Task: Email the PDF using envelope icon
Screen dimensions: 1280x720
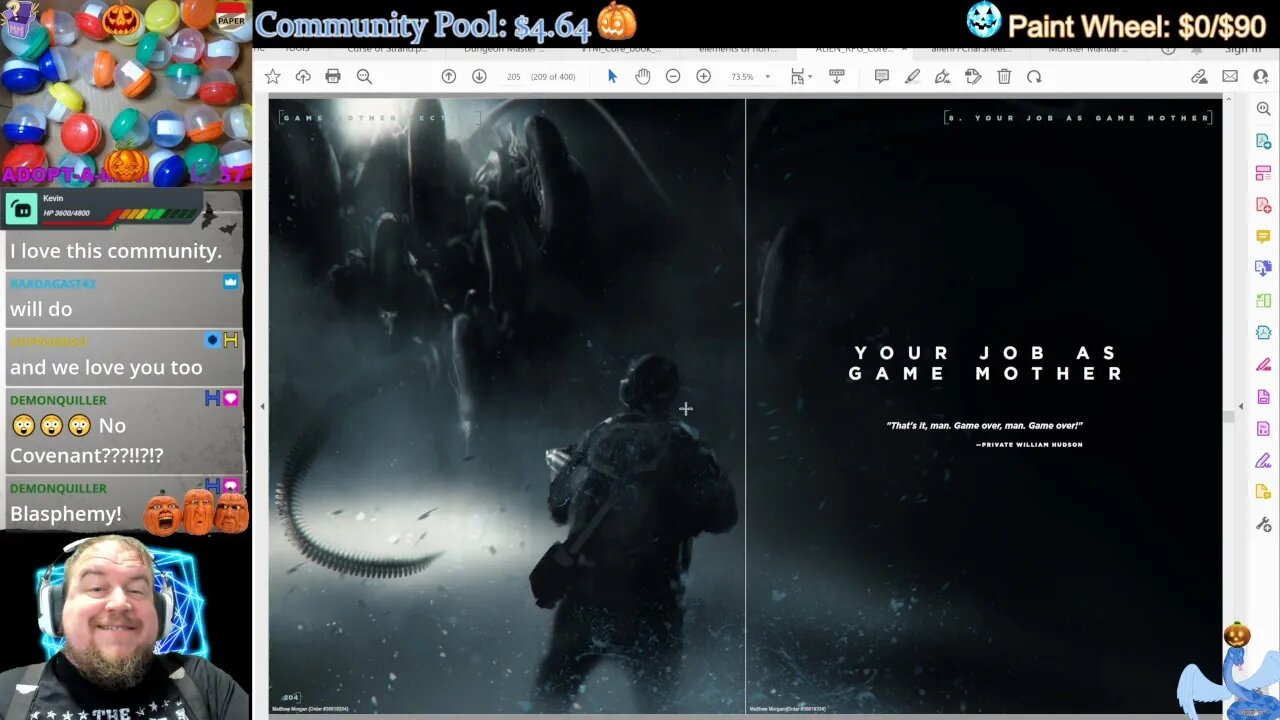Action: coord(1230,77)
